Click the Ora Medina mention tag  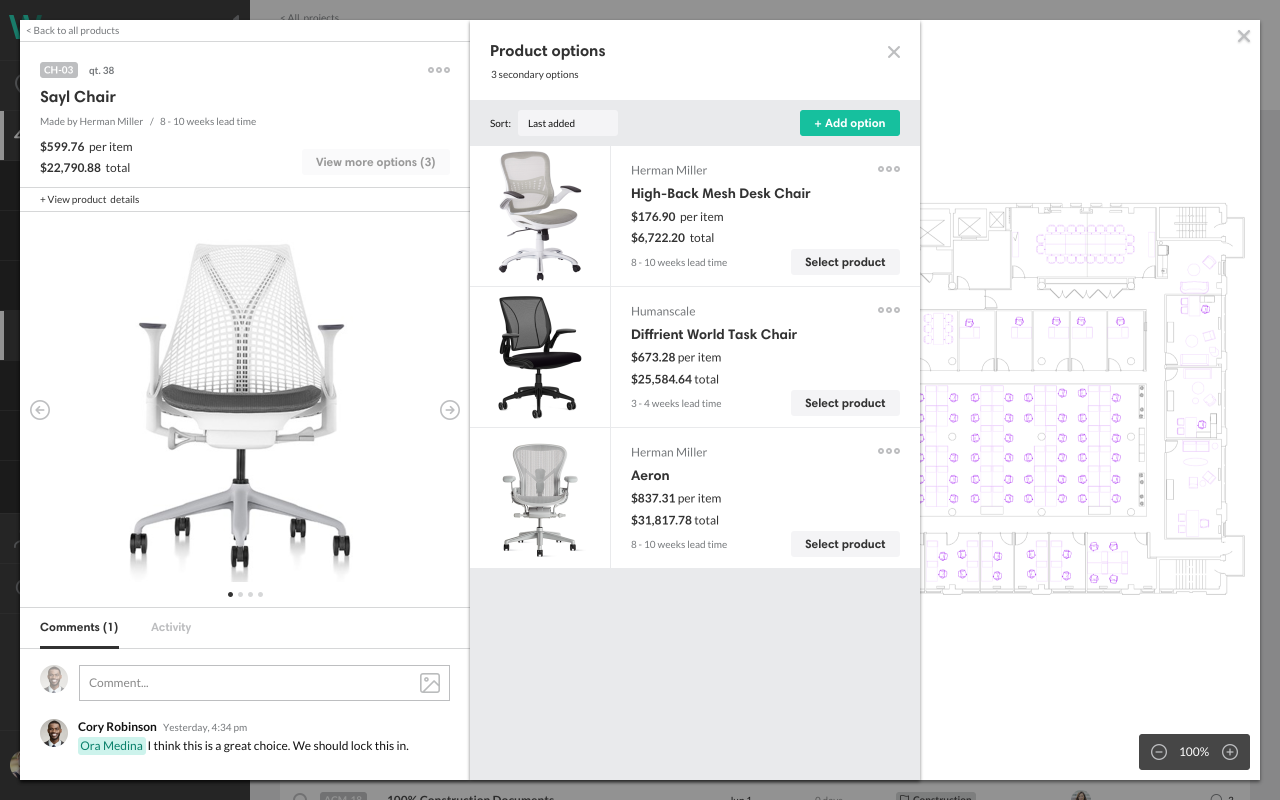pos(112,746)
